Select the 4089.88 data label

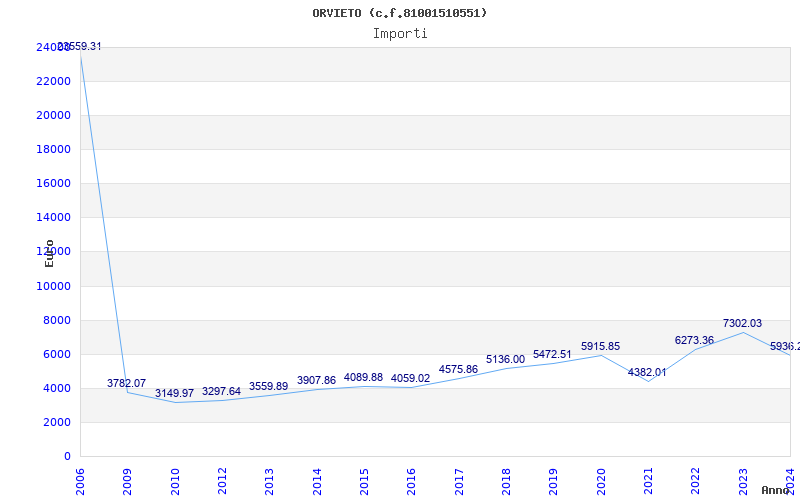coord(363,378)
